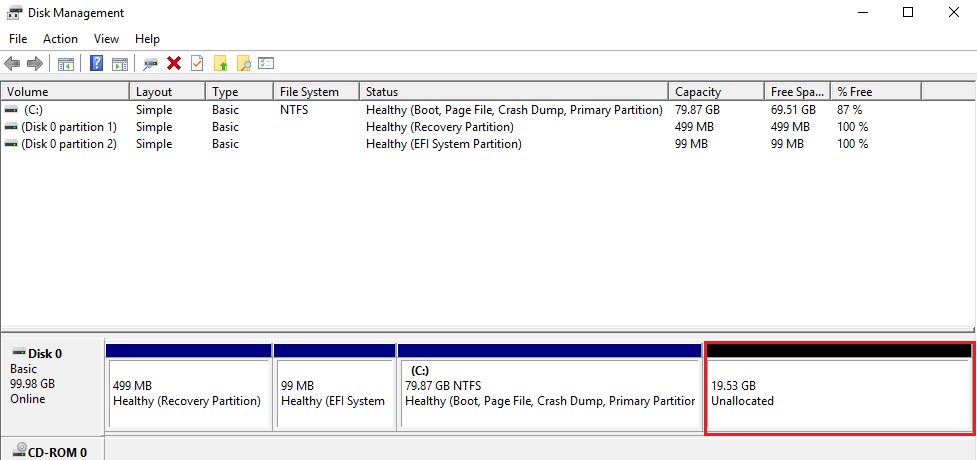This screenshot has height=460, width=977.
Task: Click the Disk Management title bar icon
Action: (15, 12)
